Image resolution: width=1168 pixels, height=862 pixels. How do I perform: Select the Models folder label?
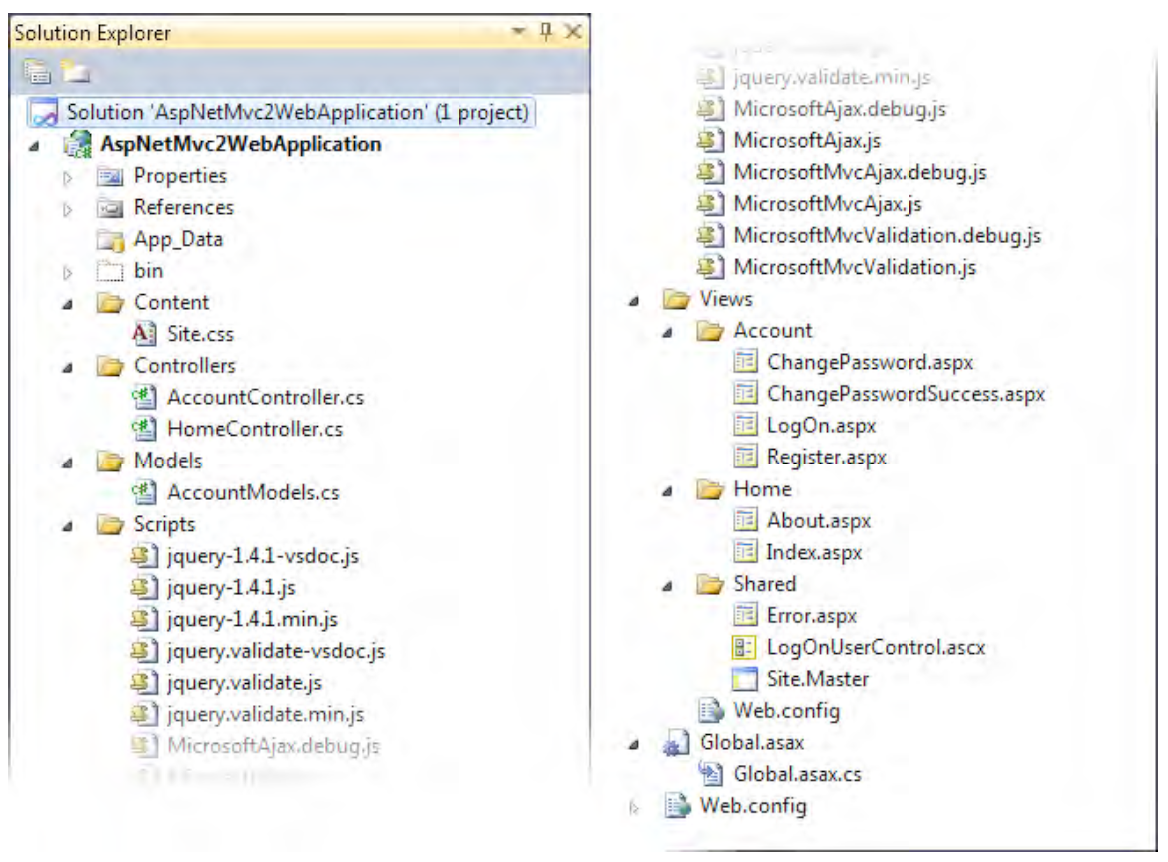tap(168, 461)
